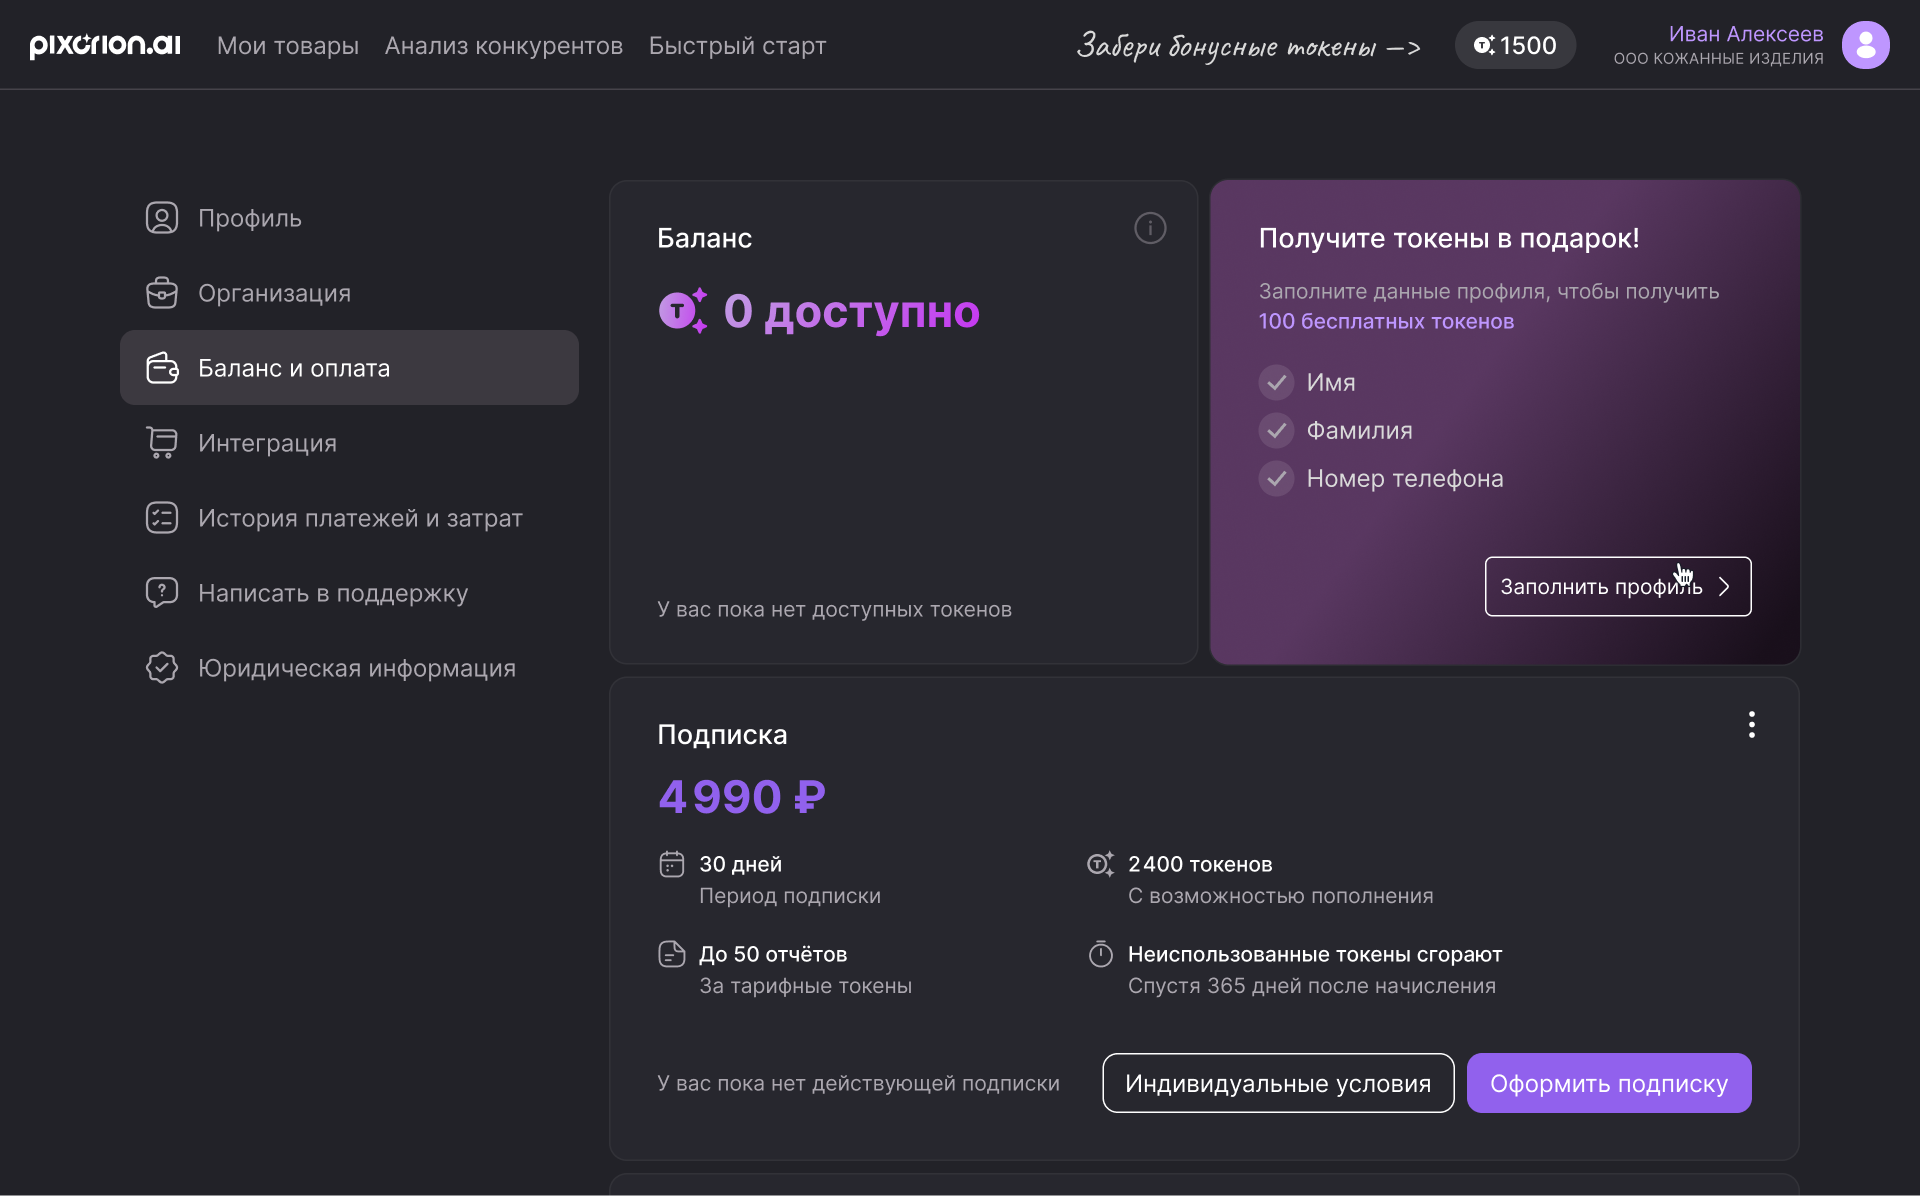The height and width of the screenshot is (1196, 1920).
Task: Click the Интеграция shopping cart icon
Action: pos(162,442)
